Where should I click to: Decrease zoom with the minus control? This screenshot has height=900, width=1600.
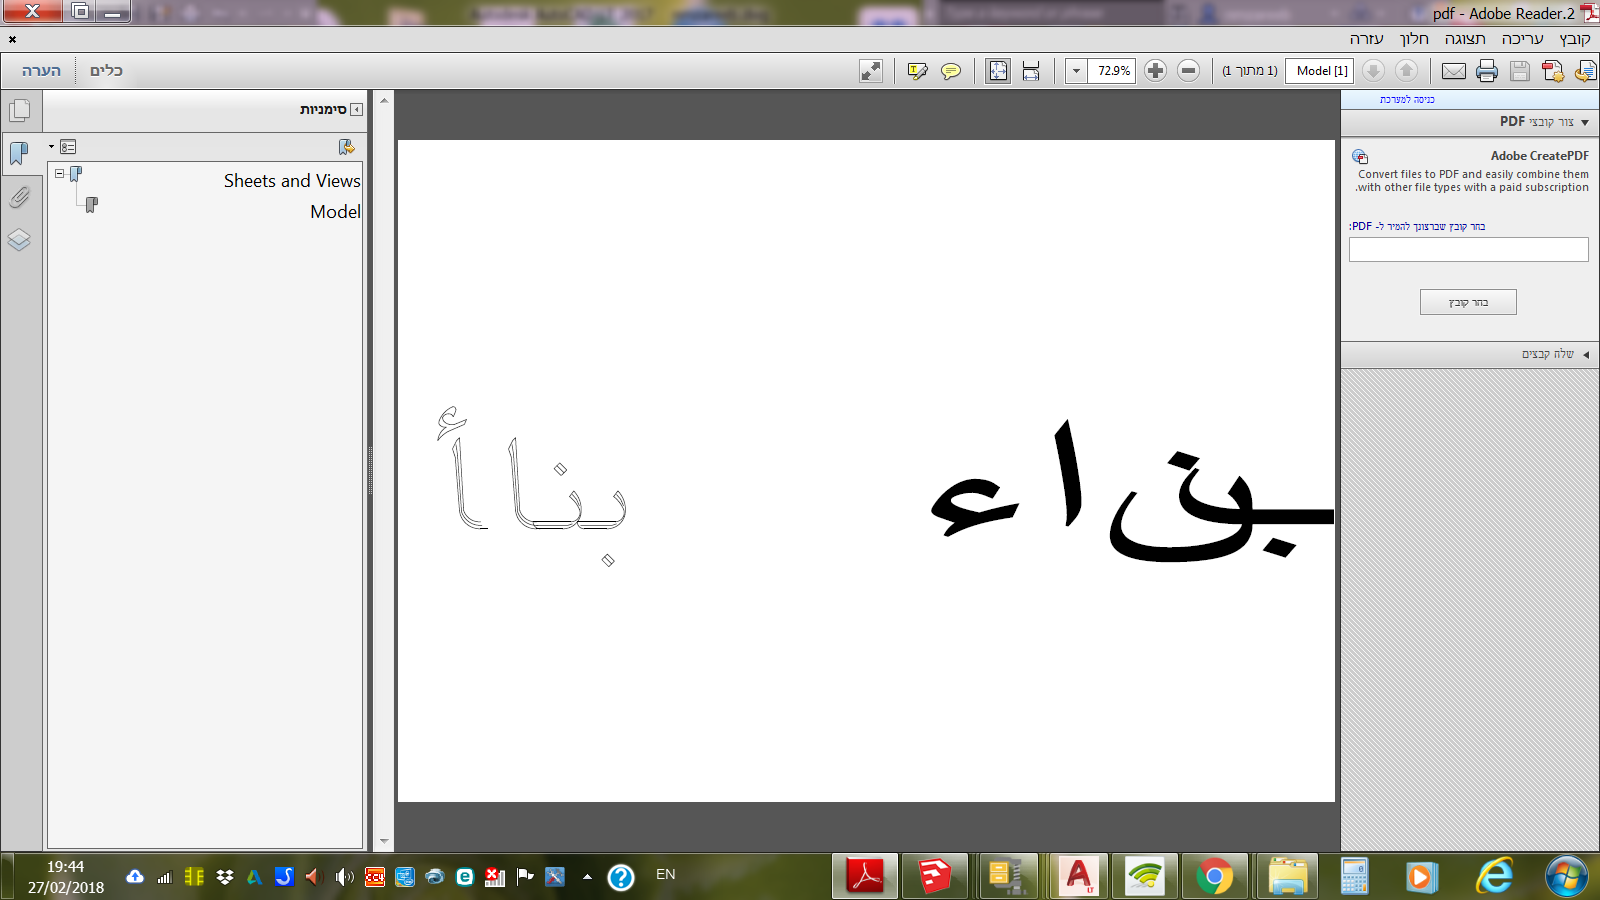pos(1188,70)
